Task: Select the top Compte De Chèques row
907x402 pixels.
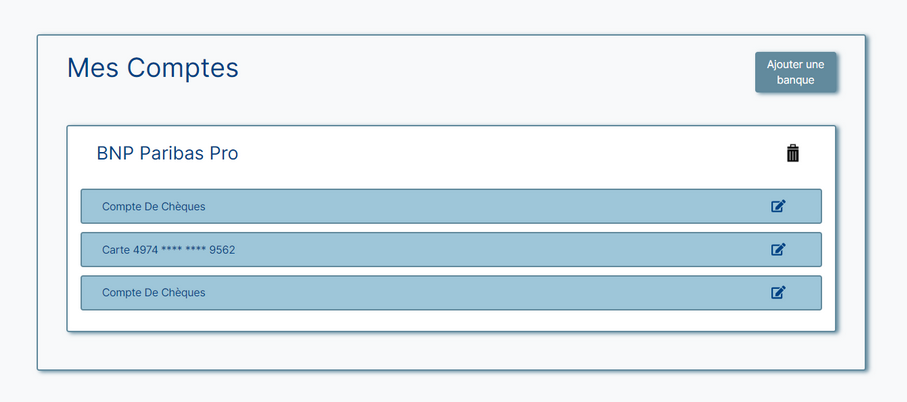Action: coord(451,206)
